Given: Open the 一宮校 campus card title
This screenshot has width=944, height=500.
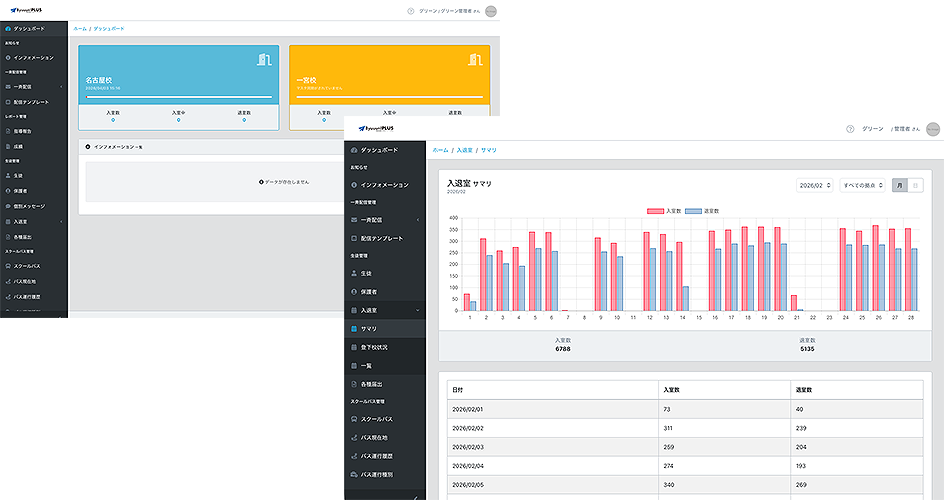Looking at the screenshot, I should (306, 80).
